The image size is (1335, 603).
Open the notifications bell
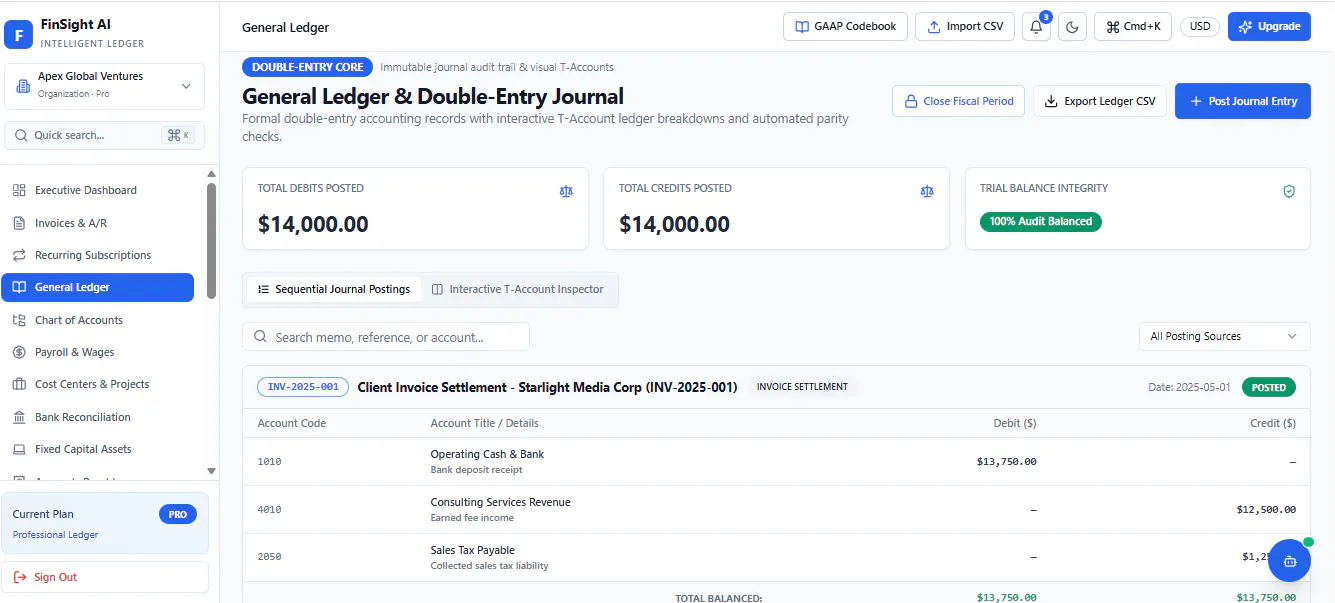coord(1036,27)
